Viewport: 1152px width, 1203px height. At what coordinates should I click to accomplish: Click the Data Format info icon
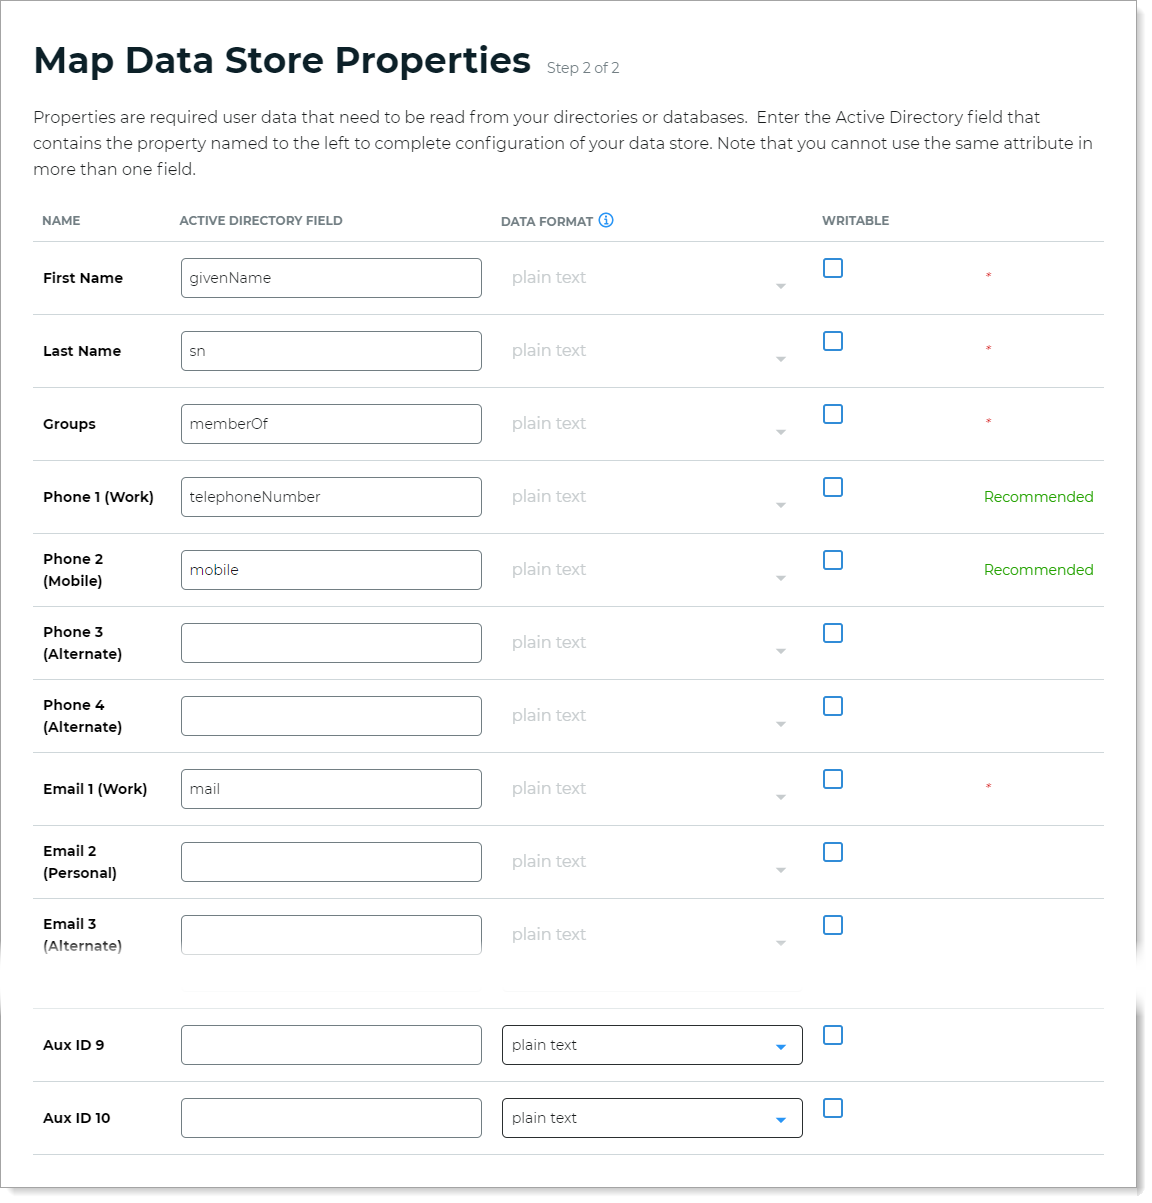[x=606, y=220]
